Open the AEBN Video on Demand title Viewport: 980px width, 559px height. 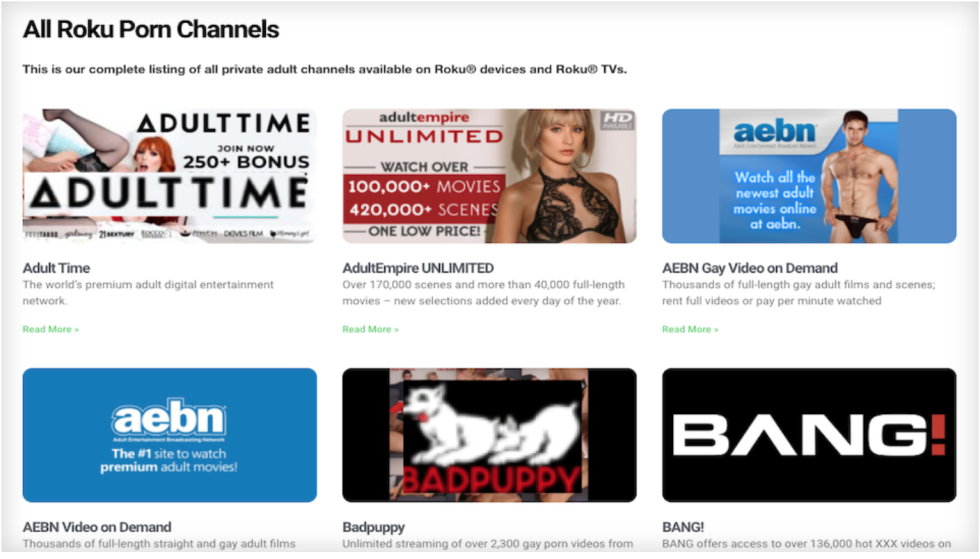[x=97, y=527]
